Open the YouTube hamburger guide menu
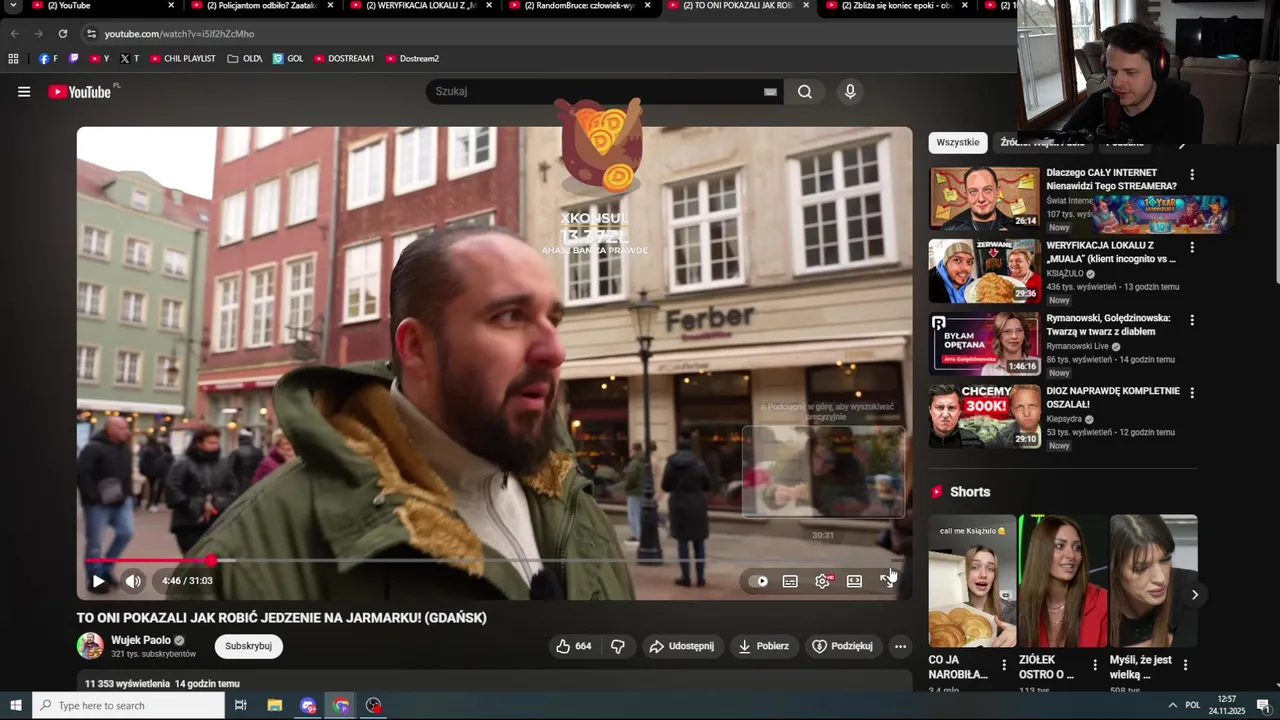 click(x=24, y=92)
